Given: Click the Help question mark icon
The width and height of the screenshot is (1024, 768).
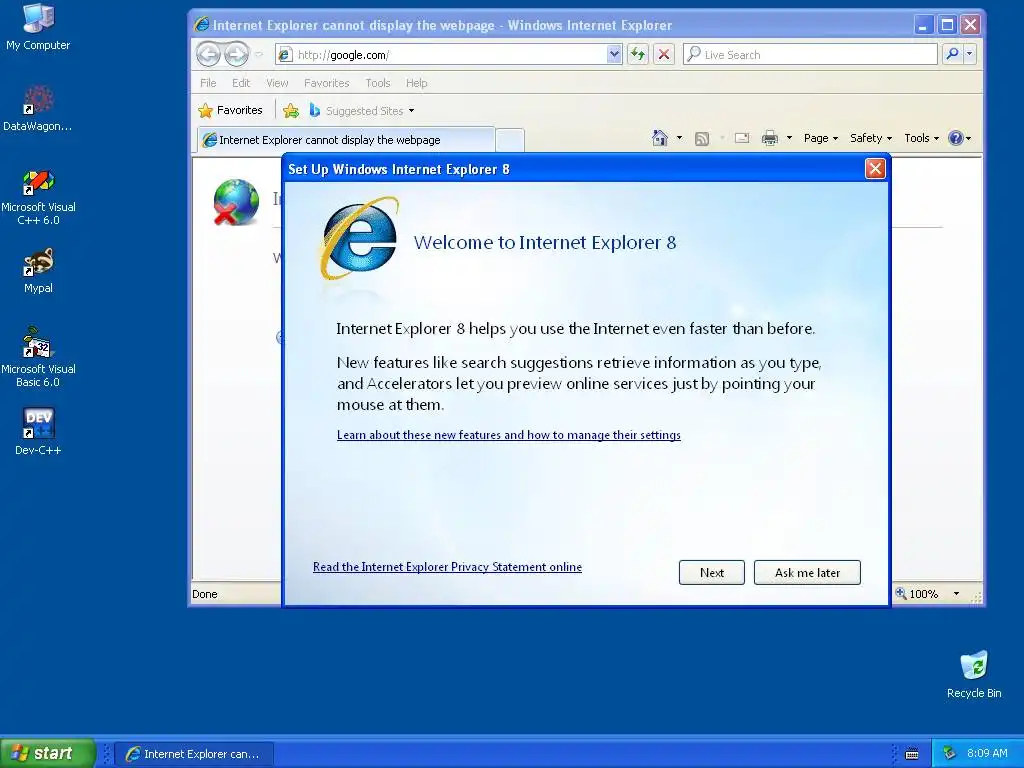Looking at the screenshot, I should (x=955, y=138).
